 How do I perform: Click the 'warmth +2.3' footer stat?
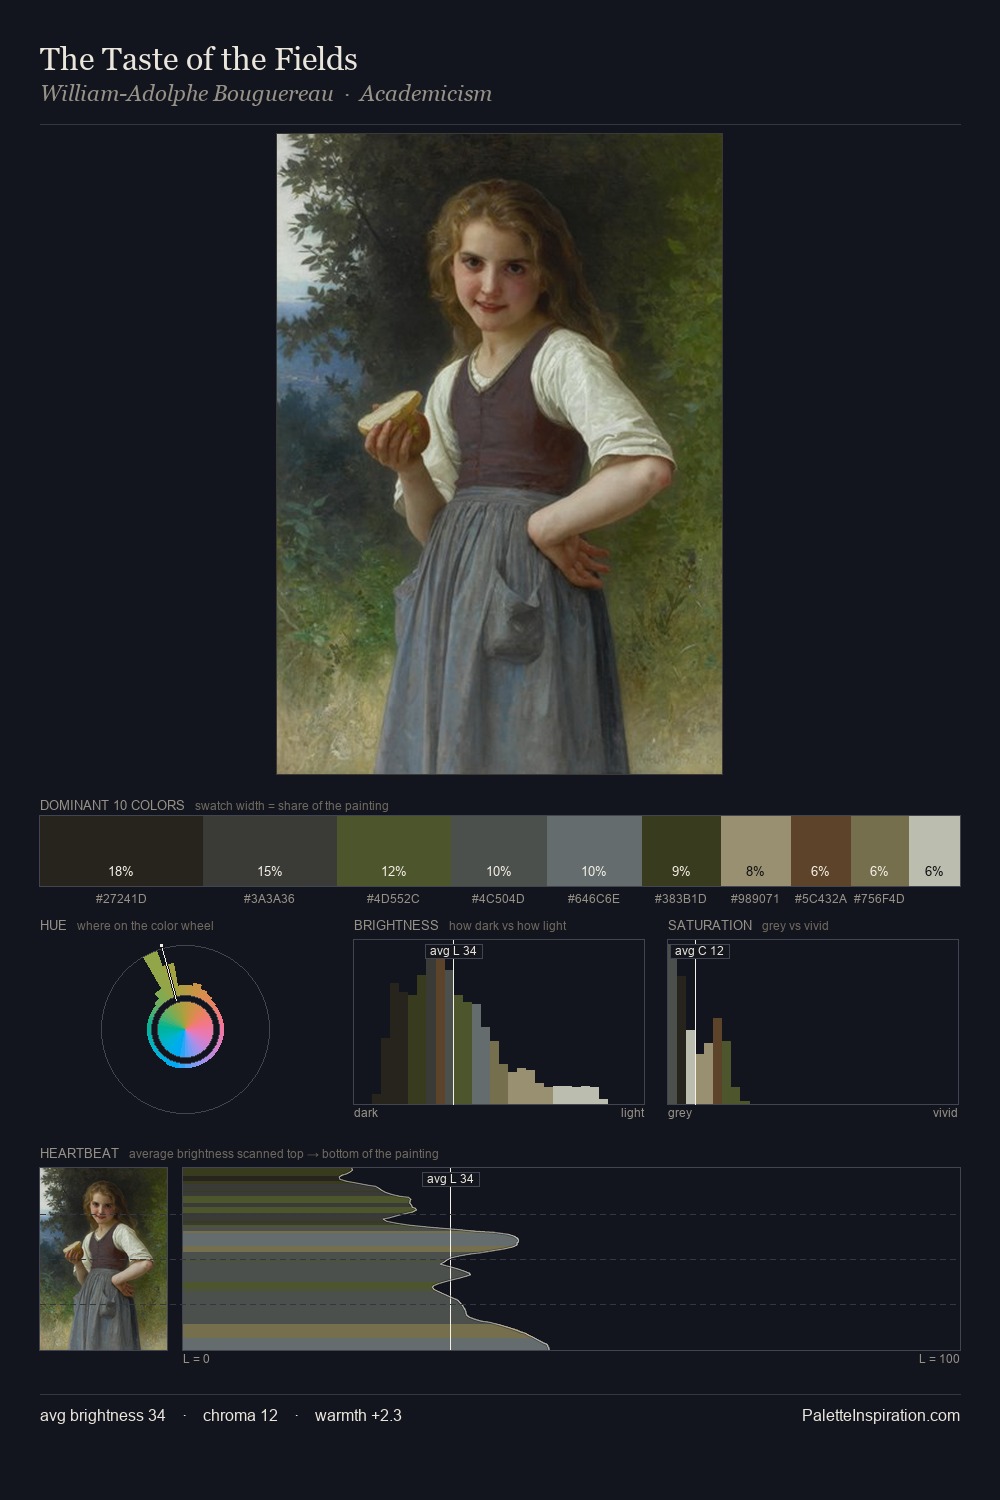[x=358, y=1415]
